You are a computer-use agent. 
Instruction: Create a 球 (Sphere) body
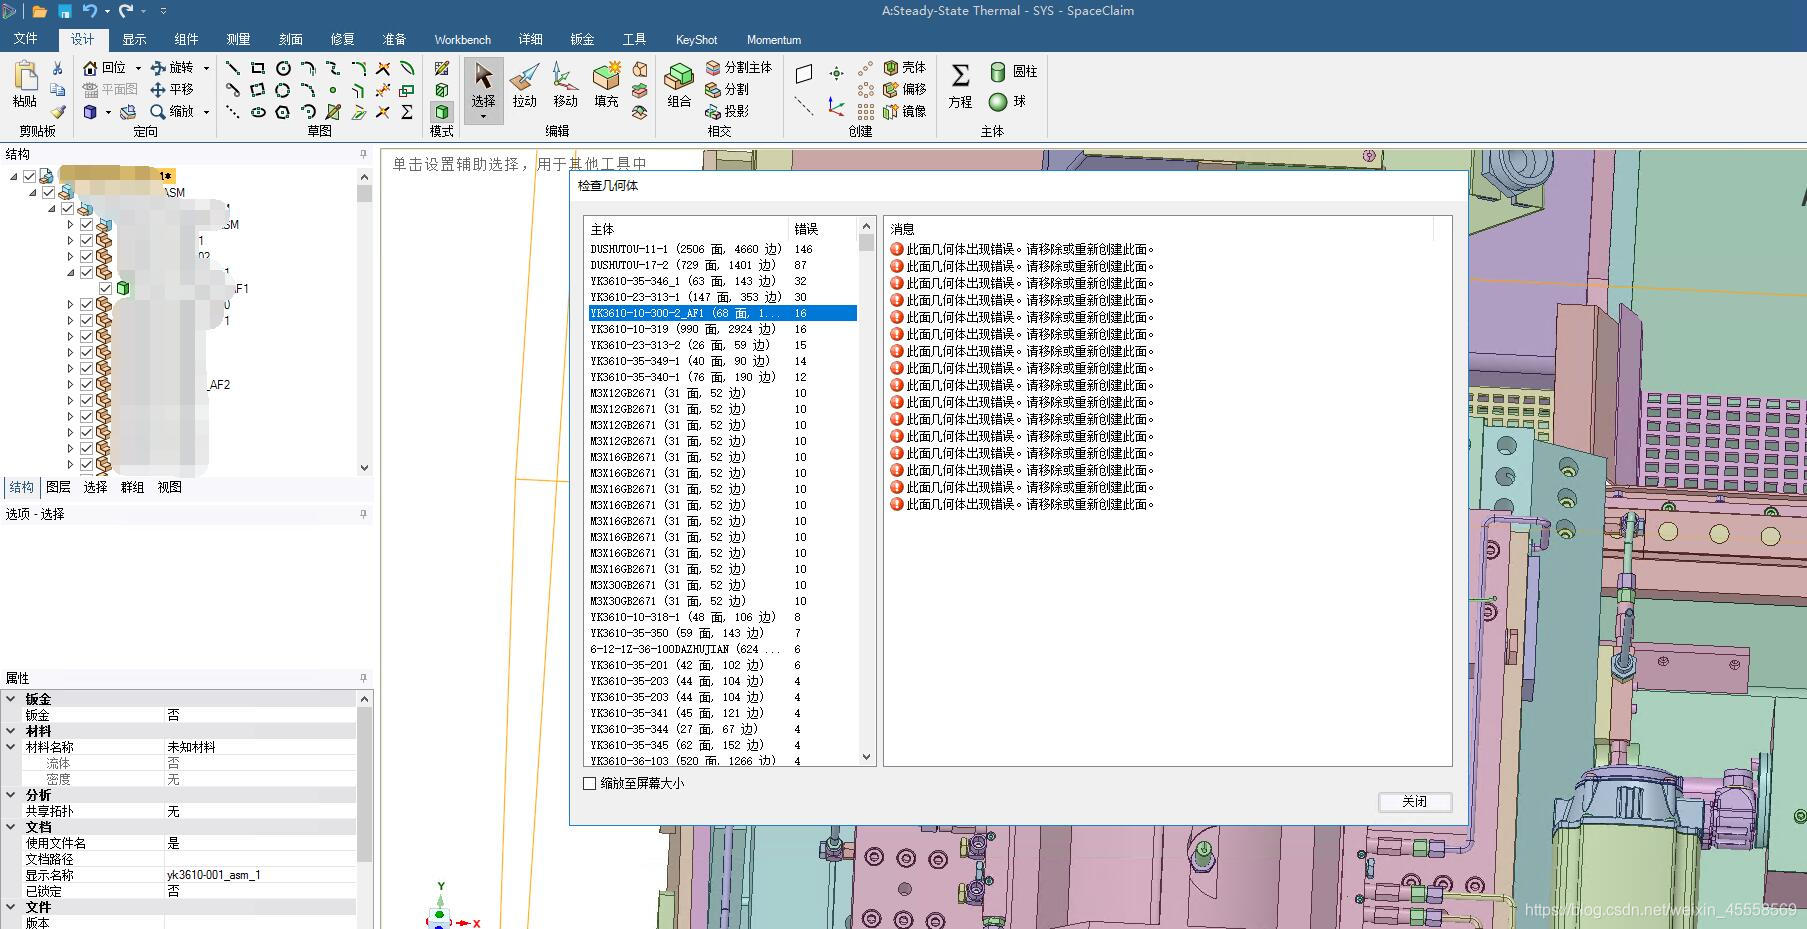click(1006, 101)
